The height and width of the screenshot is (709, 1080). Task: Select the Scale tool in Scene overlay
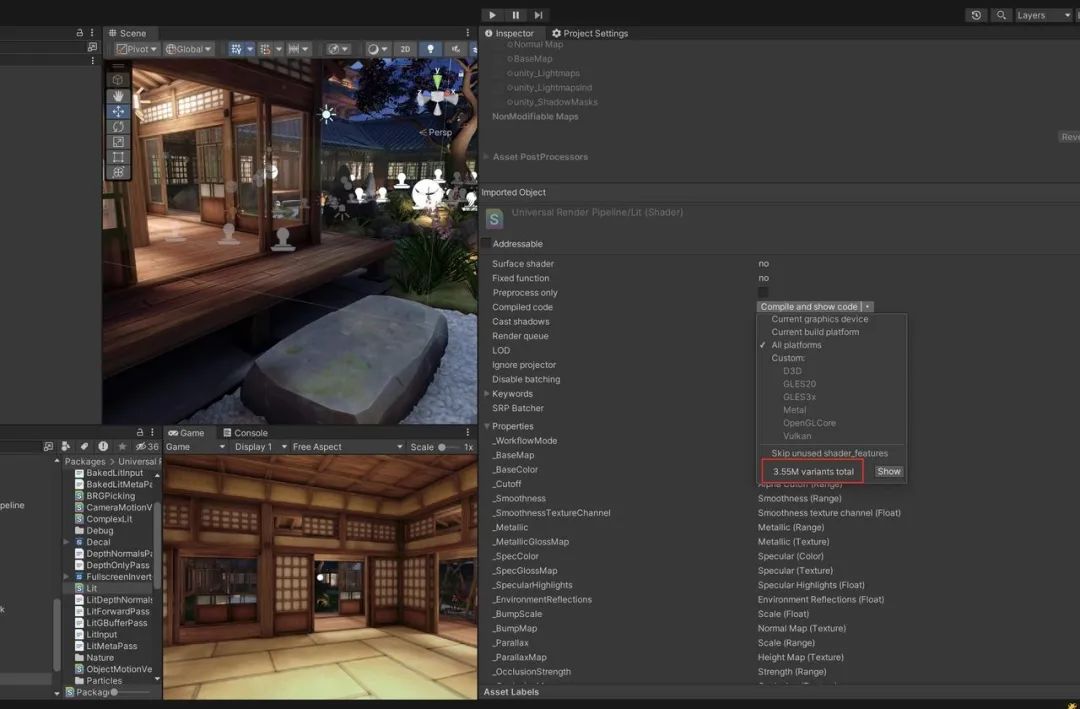[x=118, y=142]
